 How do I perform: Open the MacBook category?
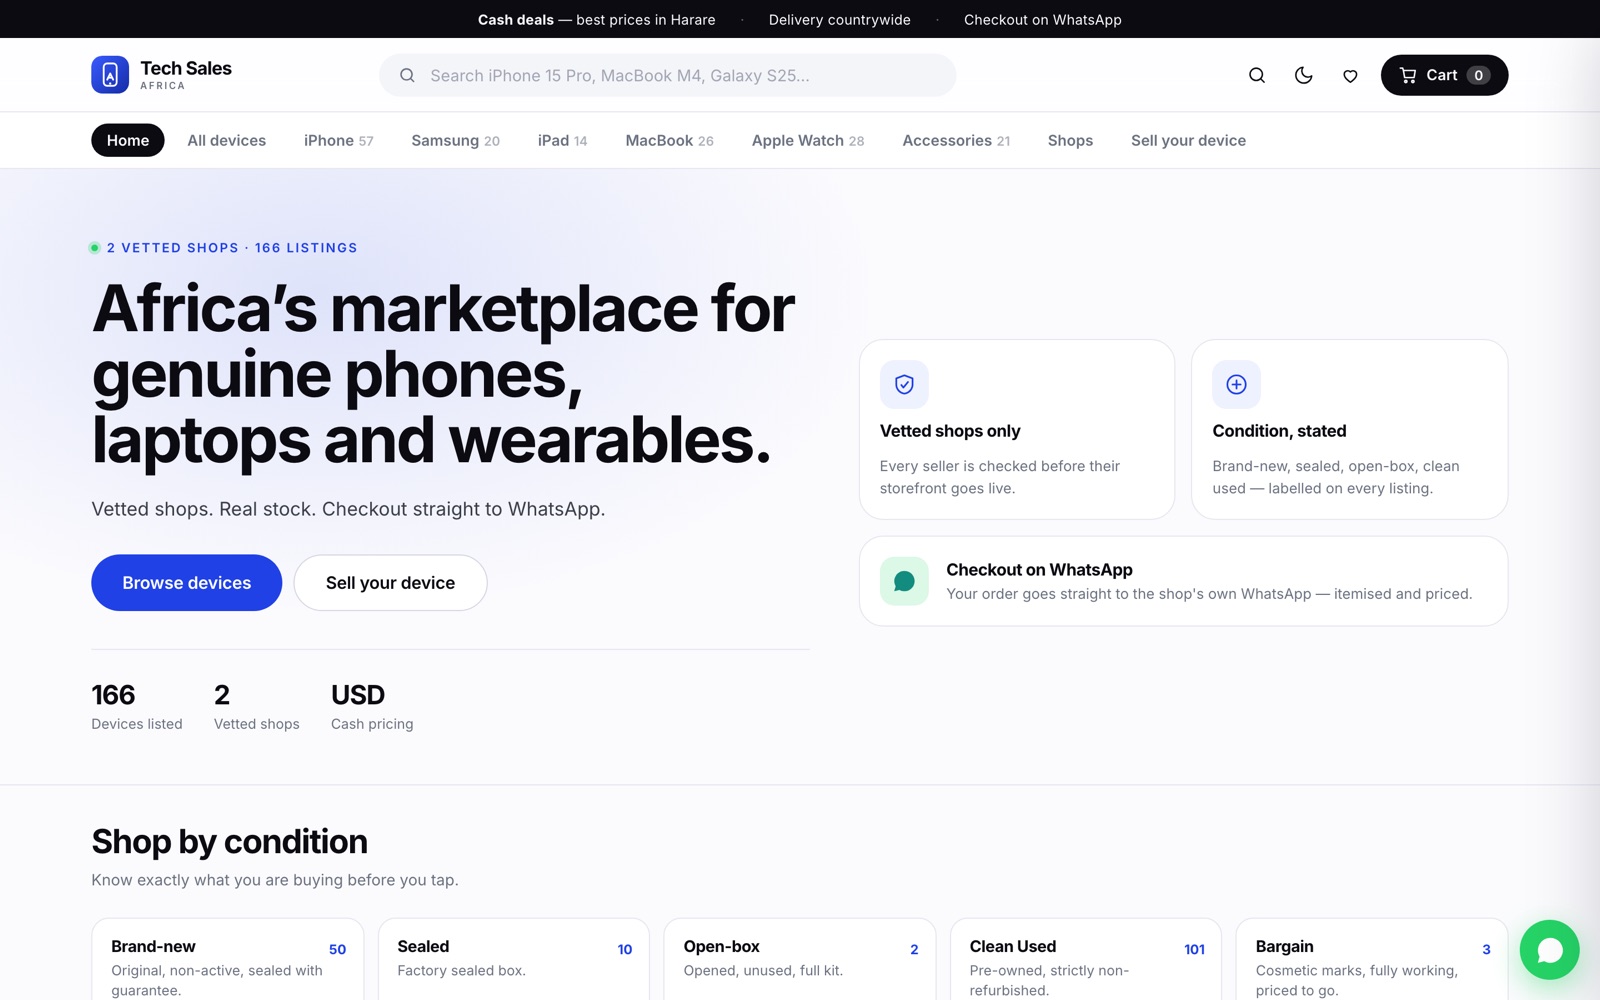pyautogui.click(x=669, y=140)
